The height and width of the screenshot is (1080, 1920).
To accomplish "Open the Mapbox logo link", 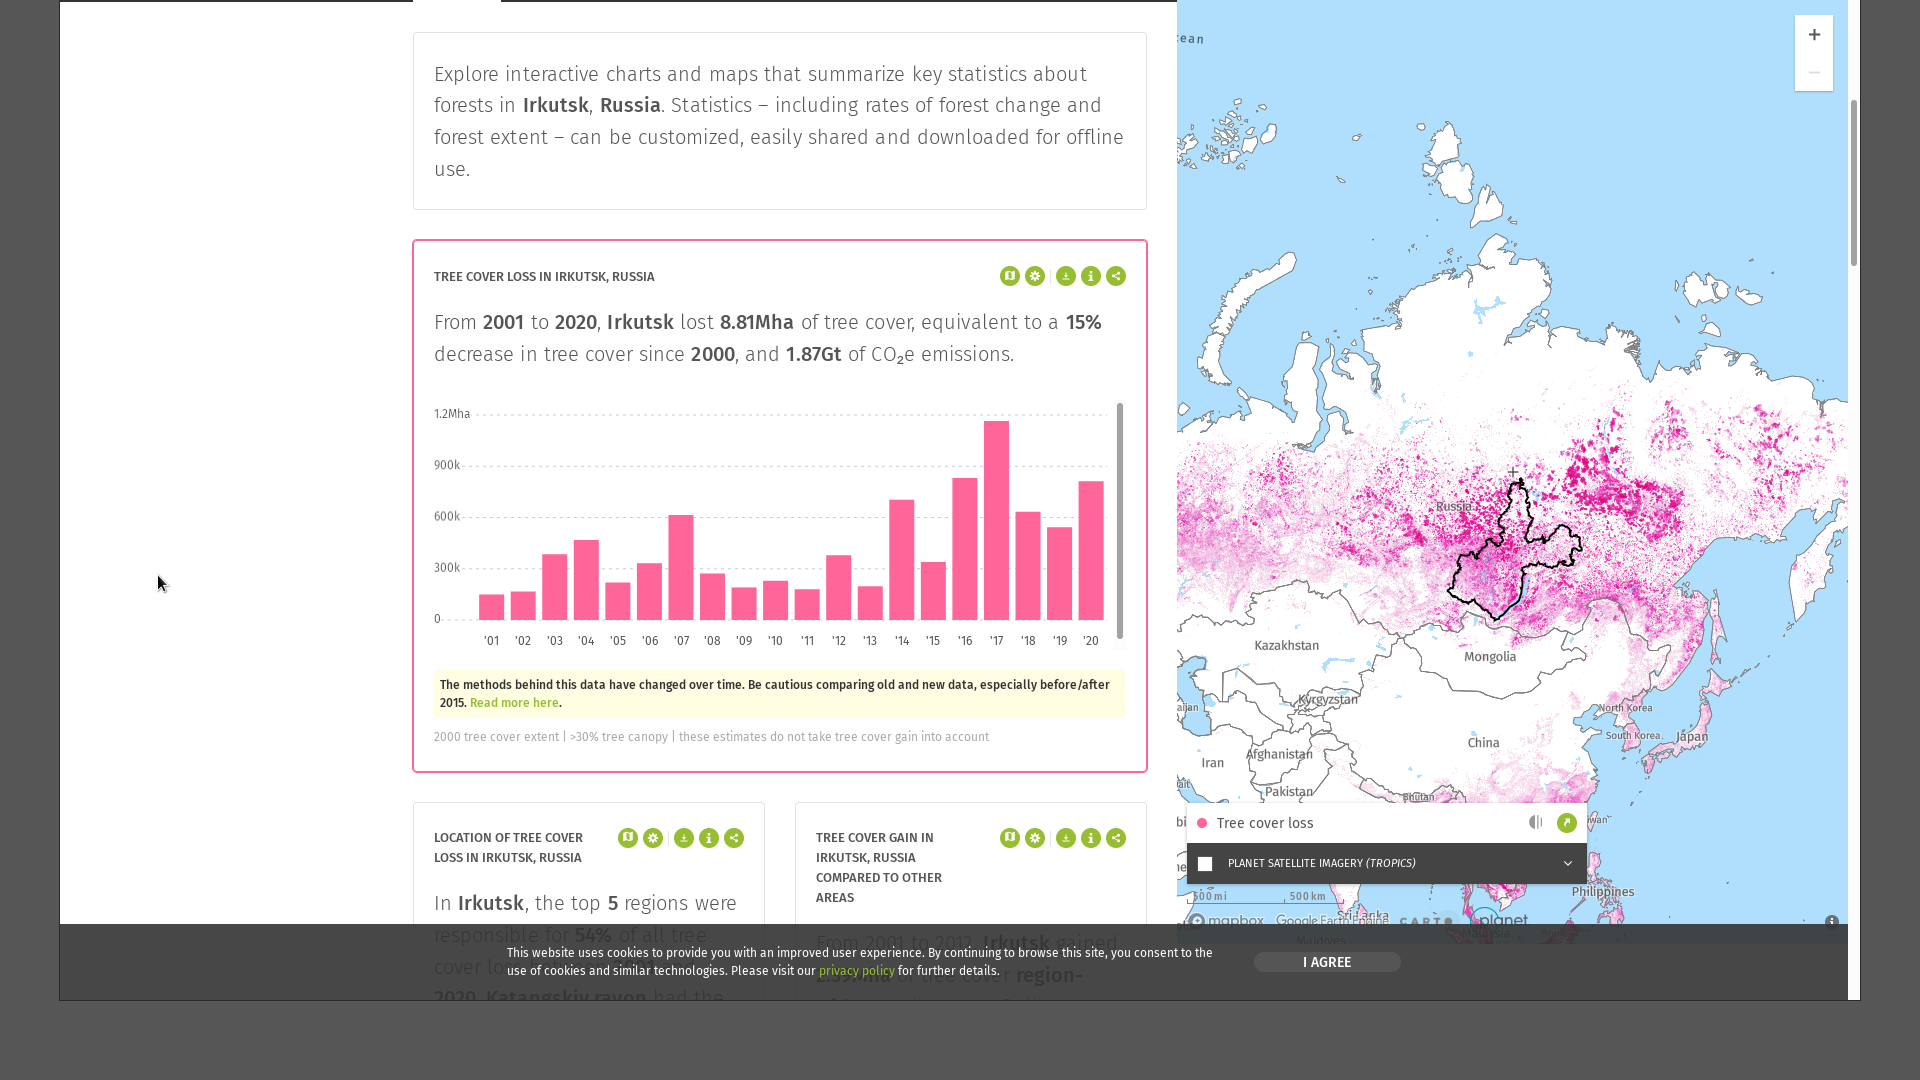I will coord(1226,921).
